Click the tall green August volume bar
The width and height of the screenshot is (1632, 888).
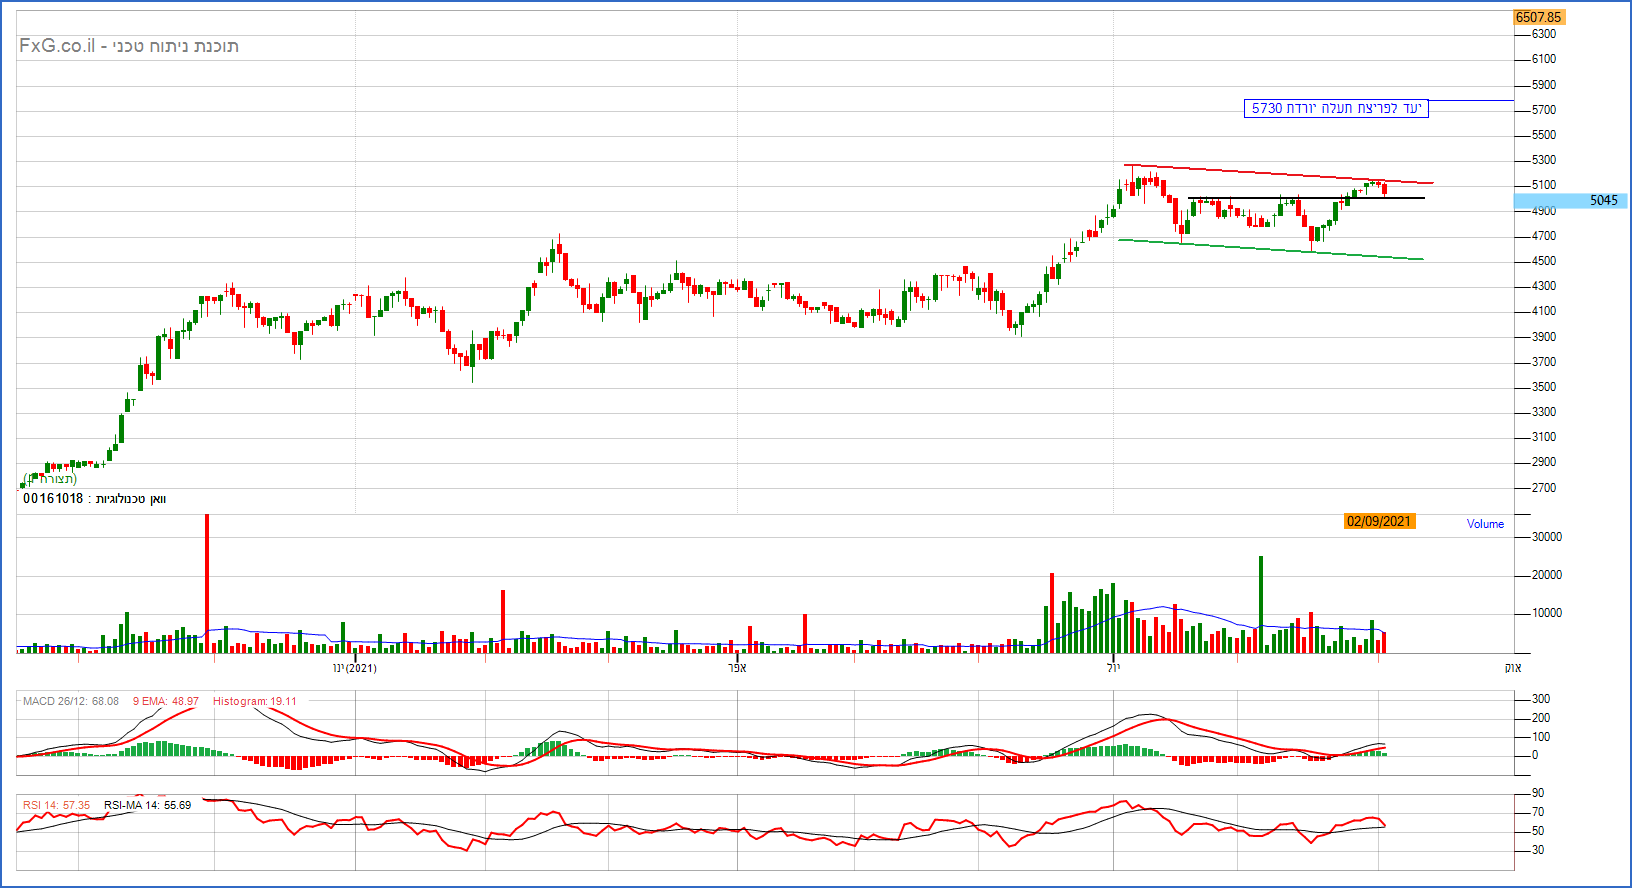pyautogui.click(x=1261, y=600)
